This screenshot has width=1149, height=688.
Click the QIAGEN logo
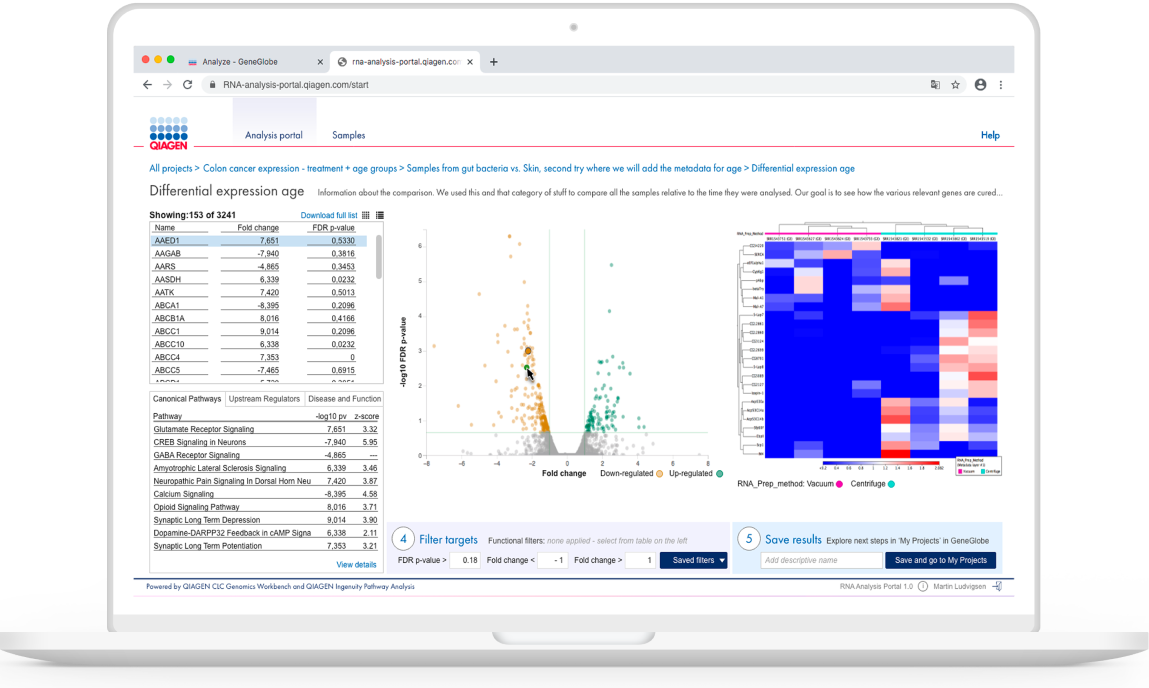pos(168,134)
